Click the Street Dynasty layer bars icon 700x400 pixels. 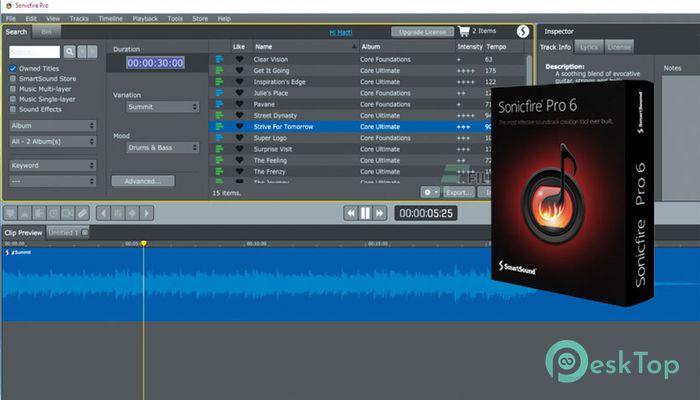pos(219,116)
